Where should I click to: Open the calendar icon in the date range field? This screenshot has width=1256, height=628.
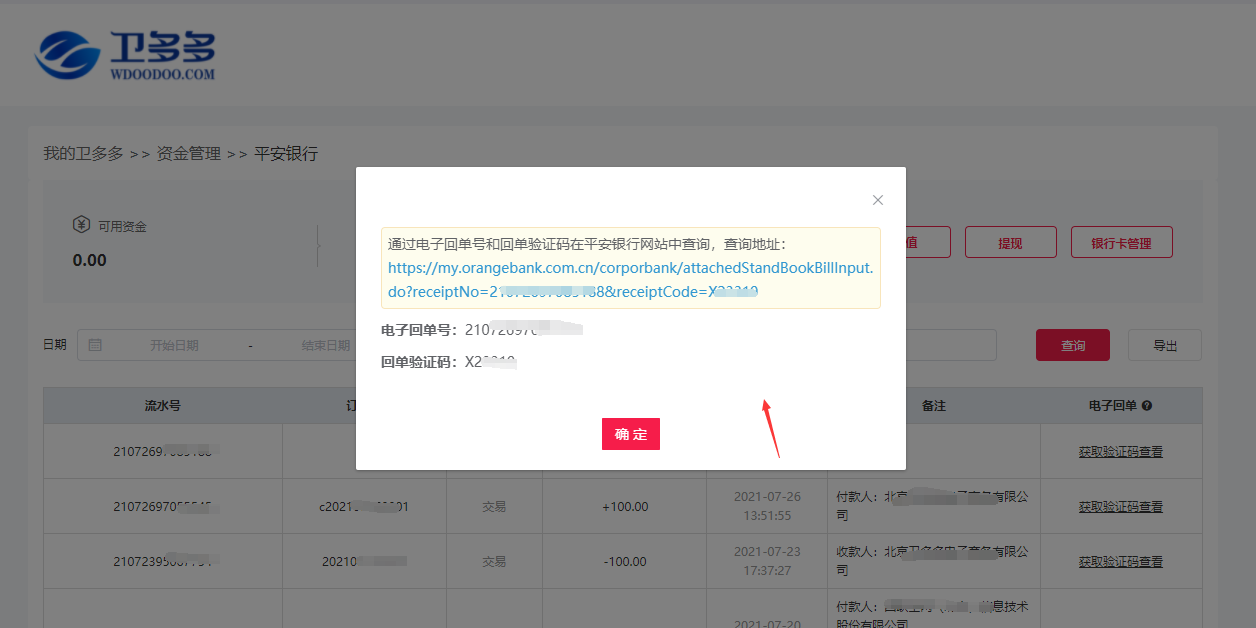pyautogui.click(x=95, y=345)
